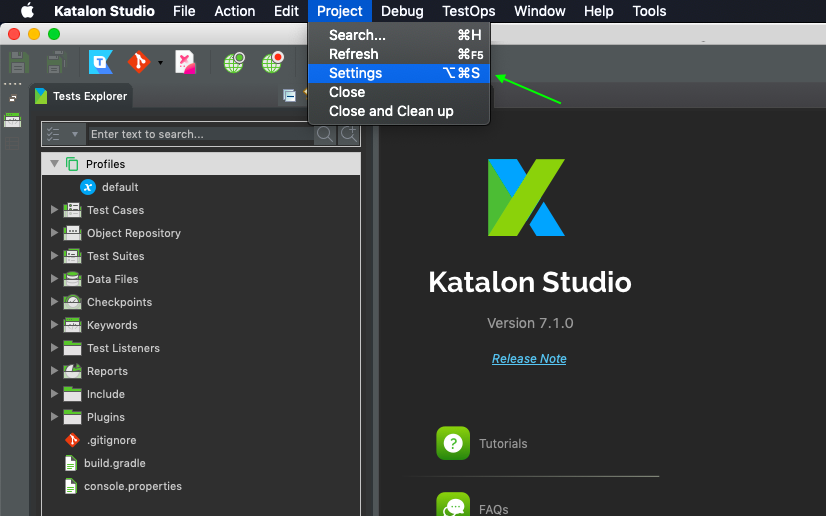826x516 pixels.
Task: Click the Test Cases folder icon
Action: [72, 210]
